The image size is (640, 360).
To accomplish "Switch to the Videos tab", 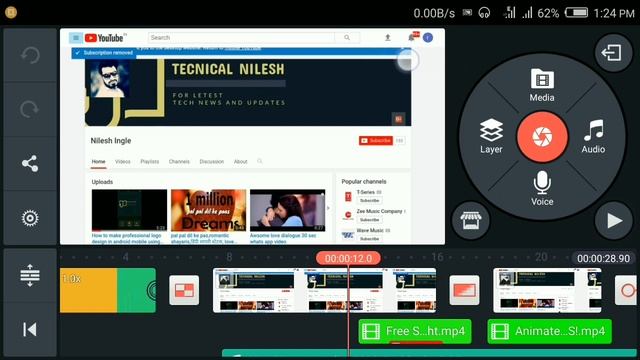I will pos(122,162).
